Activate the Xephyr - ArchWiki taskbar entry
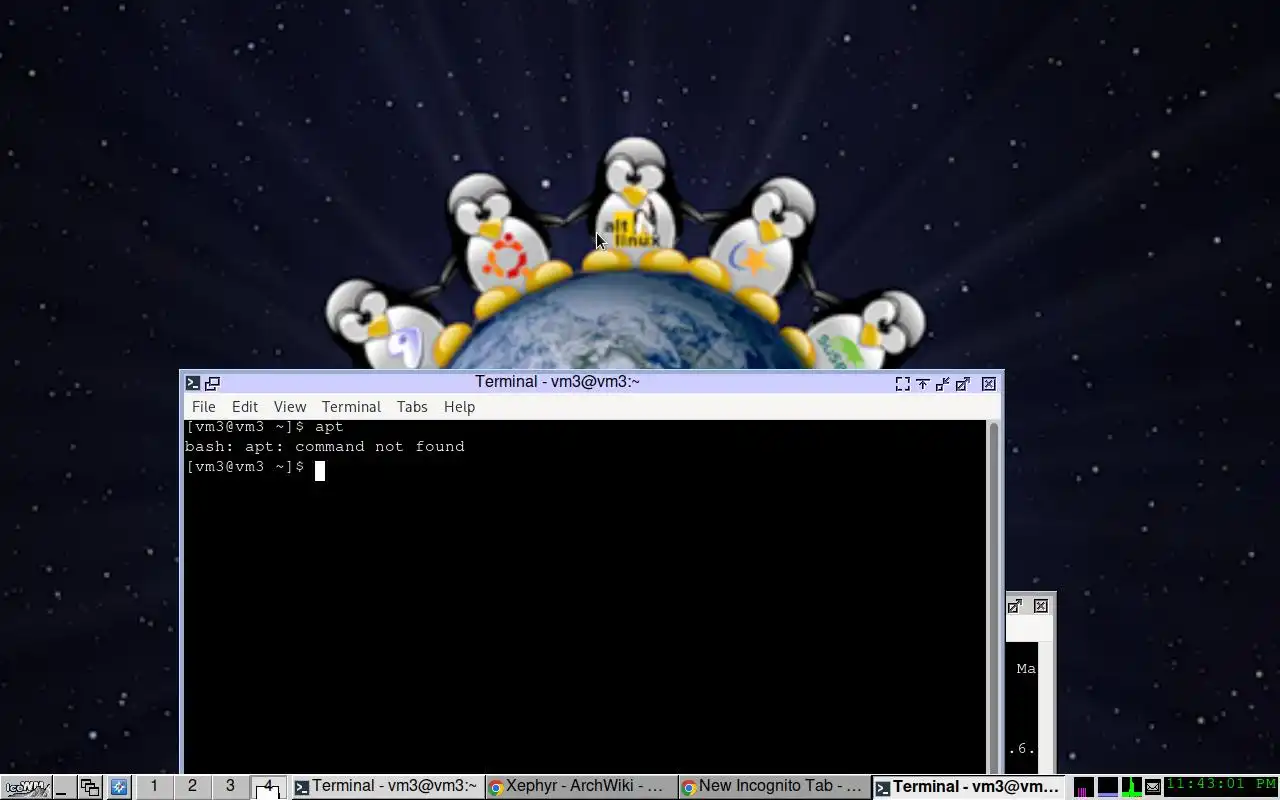The image size is (1280, 800). pyautogui.click(x=580, y=787)
